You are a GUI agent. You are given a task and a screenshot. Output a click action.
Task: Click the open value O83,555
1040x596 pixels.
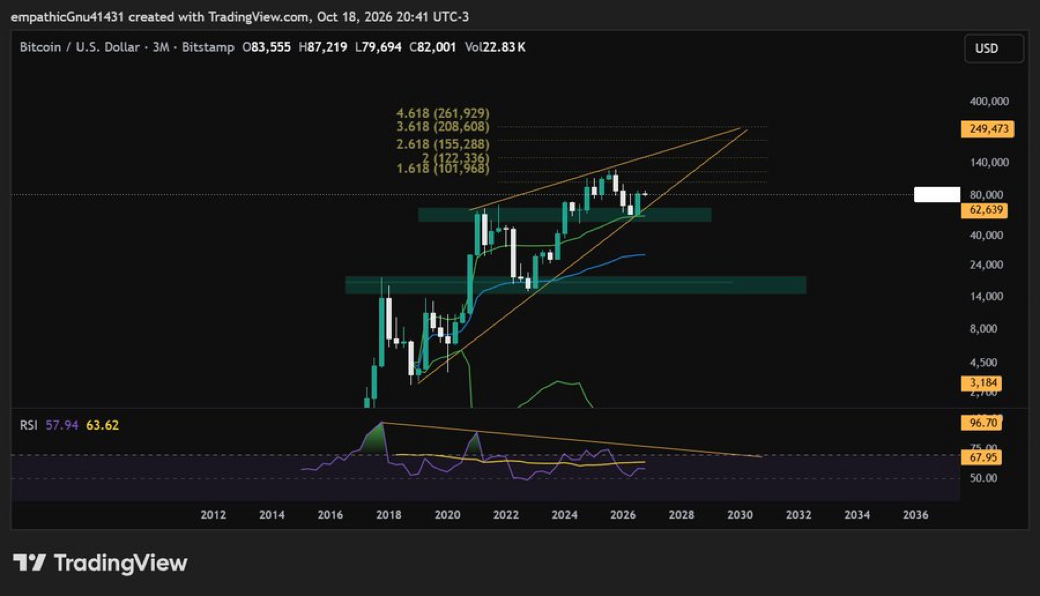point(266,47)
